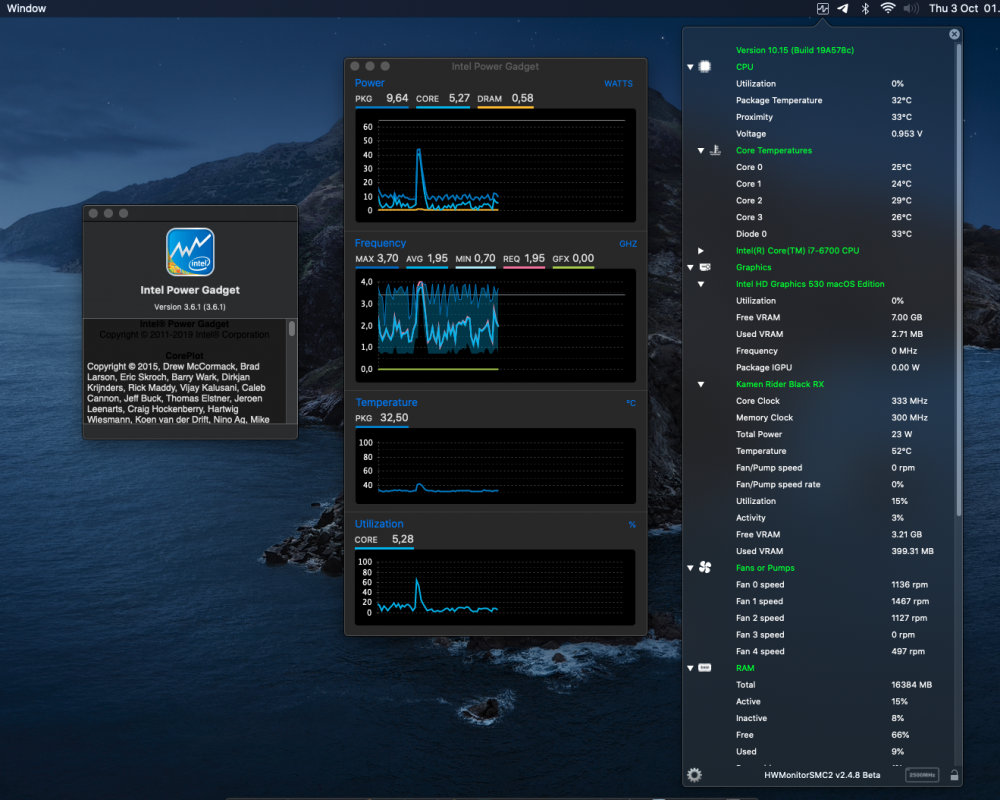The image size is (1000, 800).
Task: Collapse the CPU section
Action: pos(690,67)
